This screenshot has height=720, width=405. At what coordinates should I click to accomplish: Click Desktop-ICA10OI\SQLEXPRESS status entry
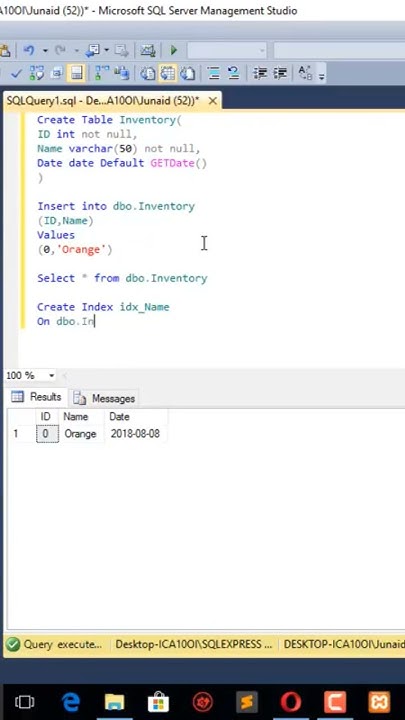[193, 645]
